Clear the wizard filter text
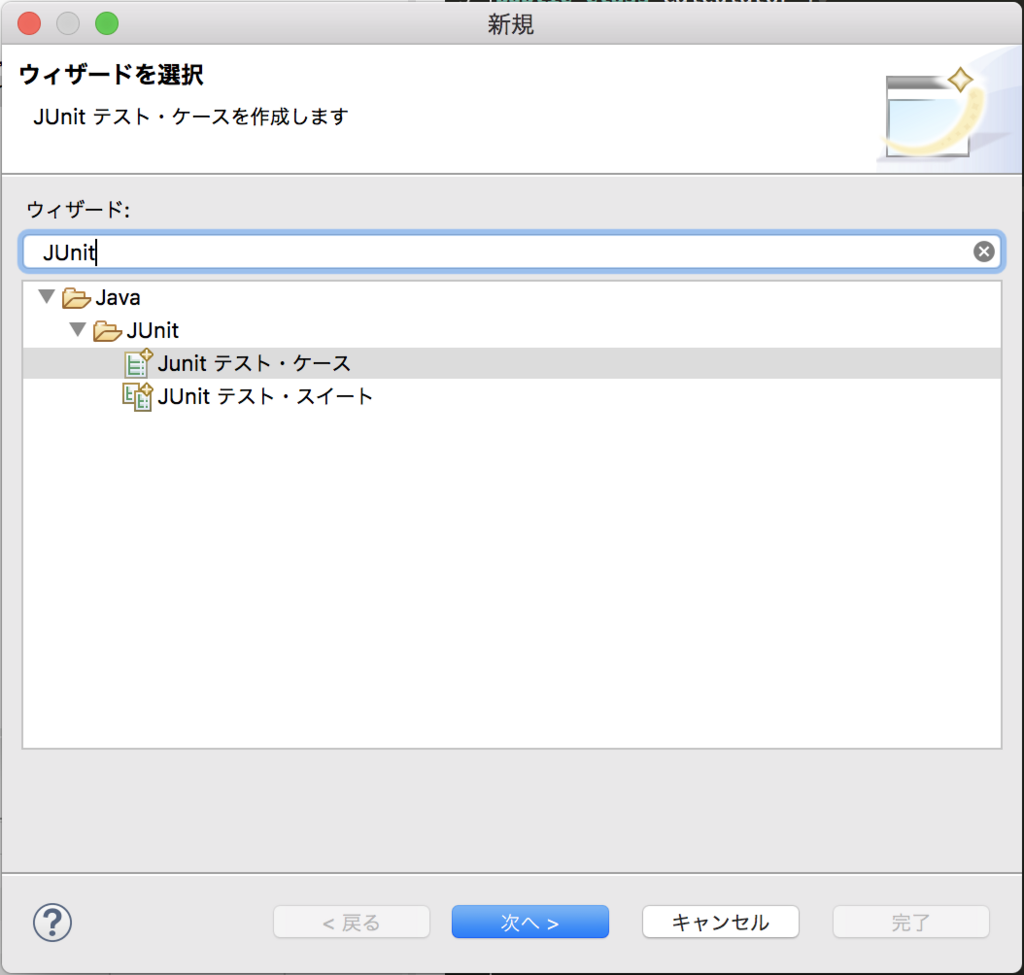Image resolution: width=1024 pixels, height=975 pixels. coord(984,251)
